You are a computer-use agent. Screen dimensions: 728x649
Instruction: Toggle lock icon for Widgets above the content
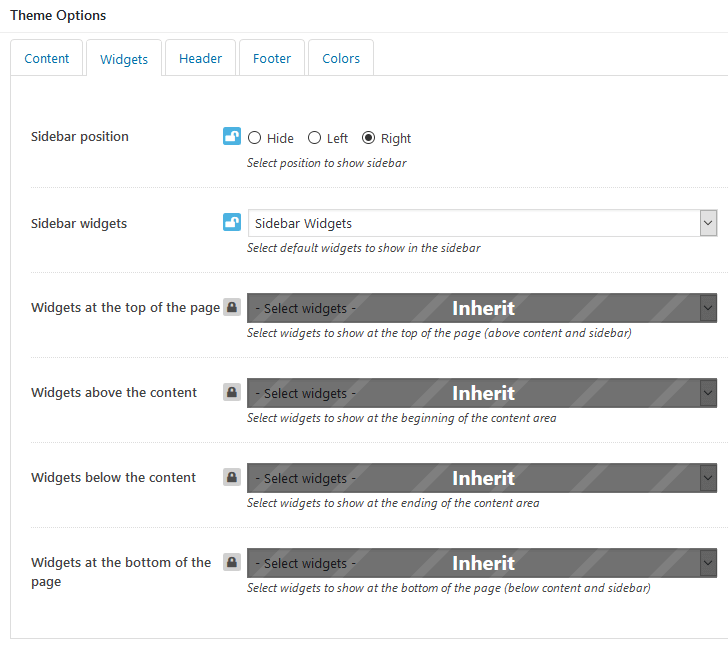(232, 392)
